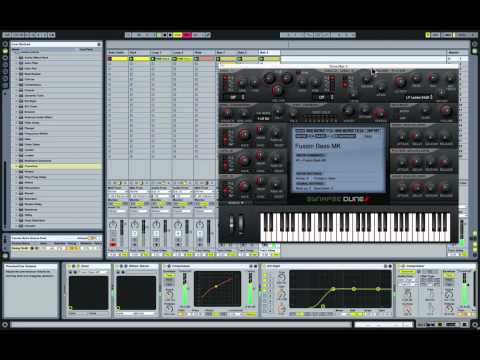Screen dimensions: 480x360
Task: Click hot-swap icon on first Compressor device
Action: click(252, 266)
